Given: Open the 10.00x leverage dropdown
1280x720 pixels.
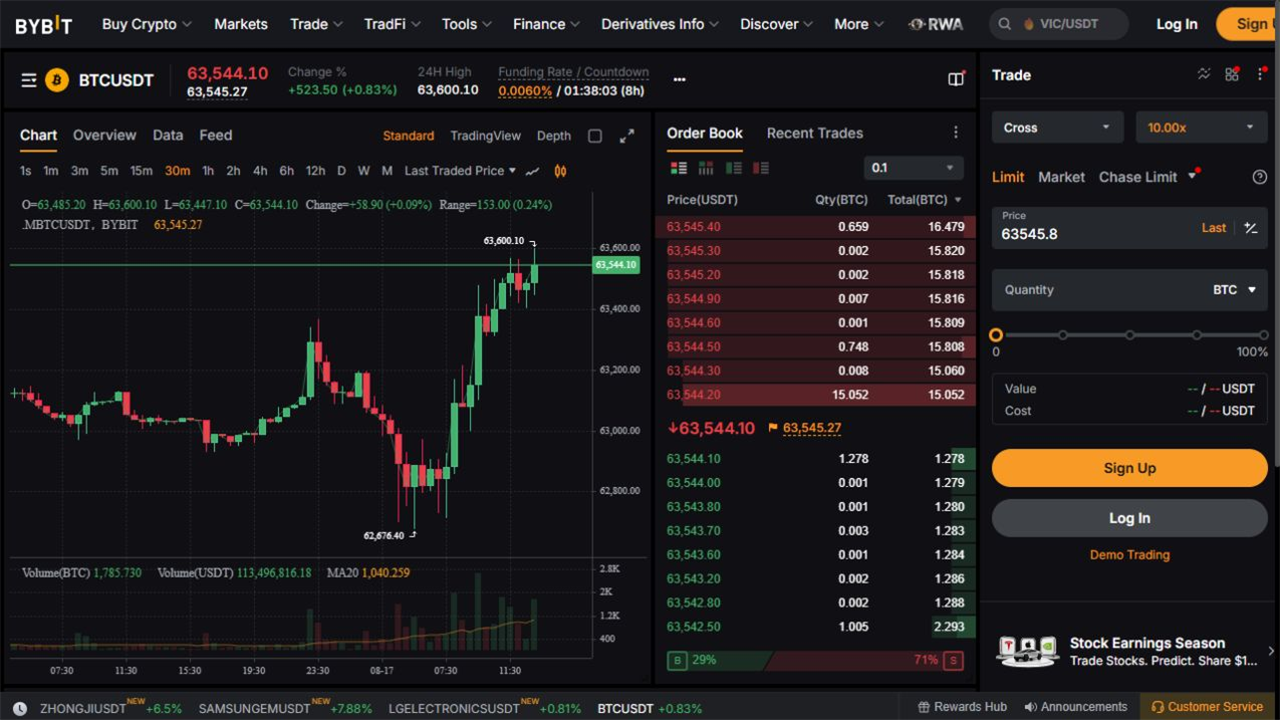Looking at the screenshot, I should (1202, 127).
